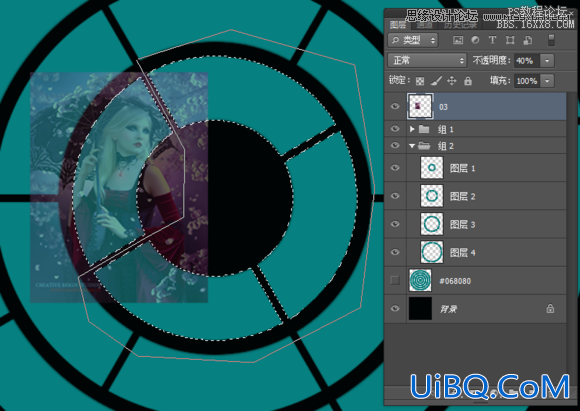This screenshot has width=580, height=411.
Task: Filter layers by pixel layer icon
Action: tap(458, 40)
